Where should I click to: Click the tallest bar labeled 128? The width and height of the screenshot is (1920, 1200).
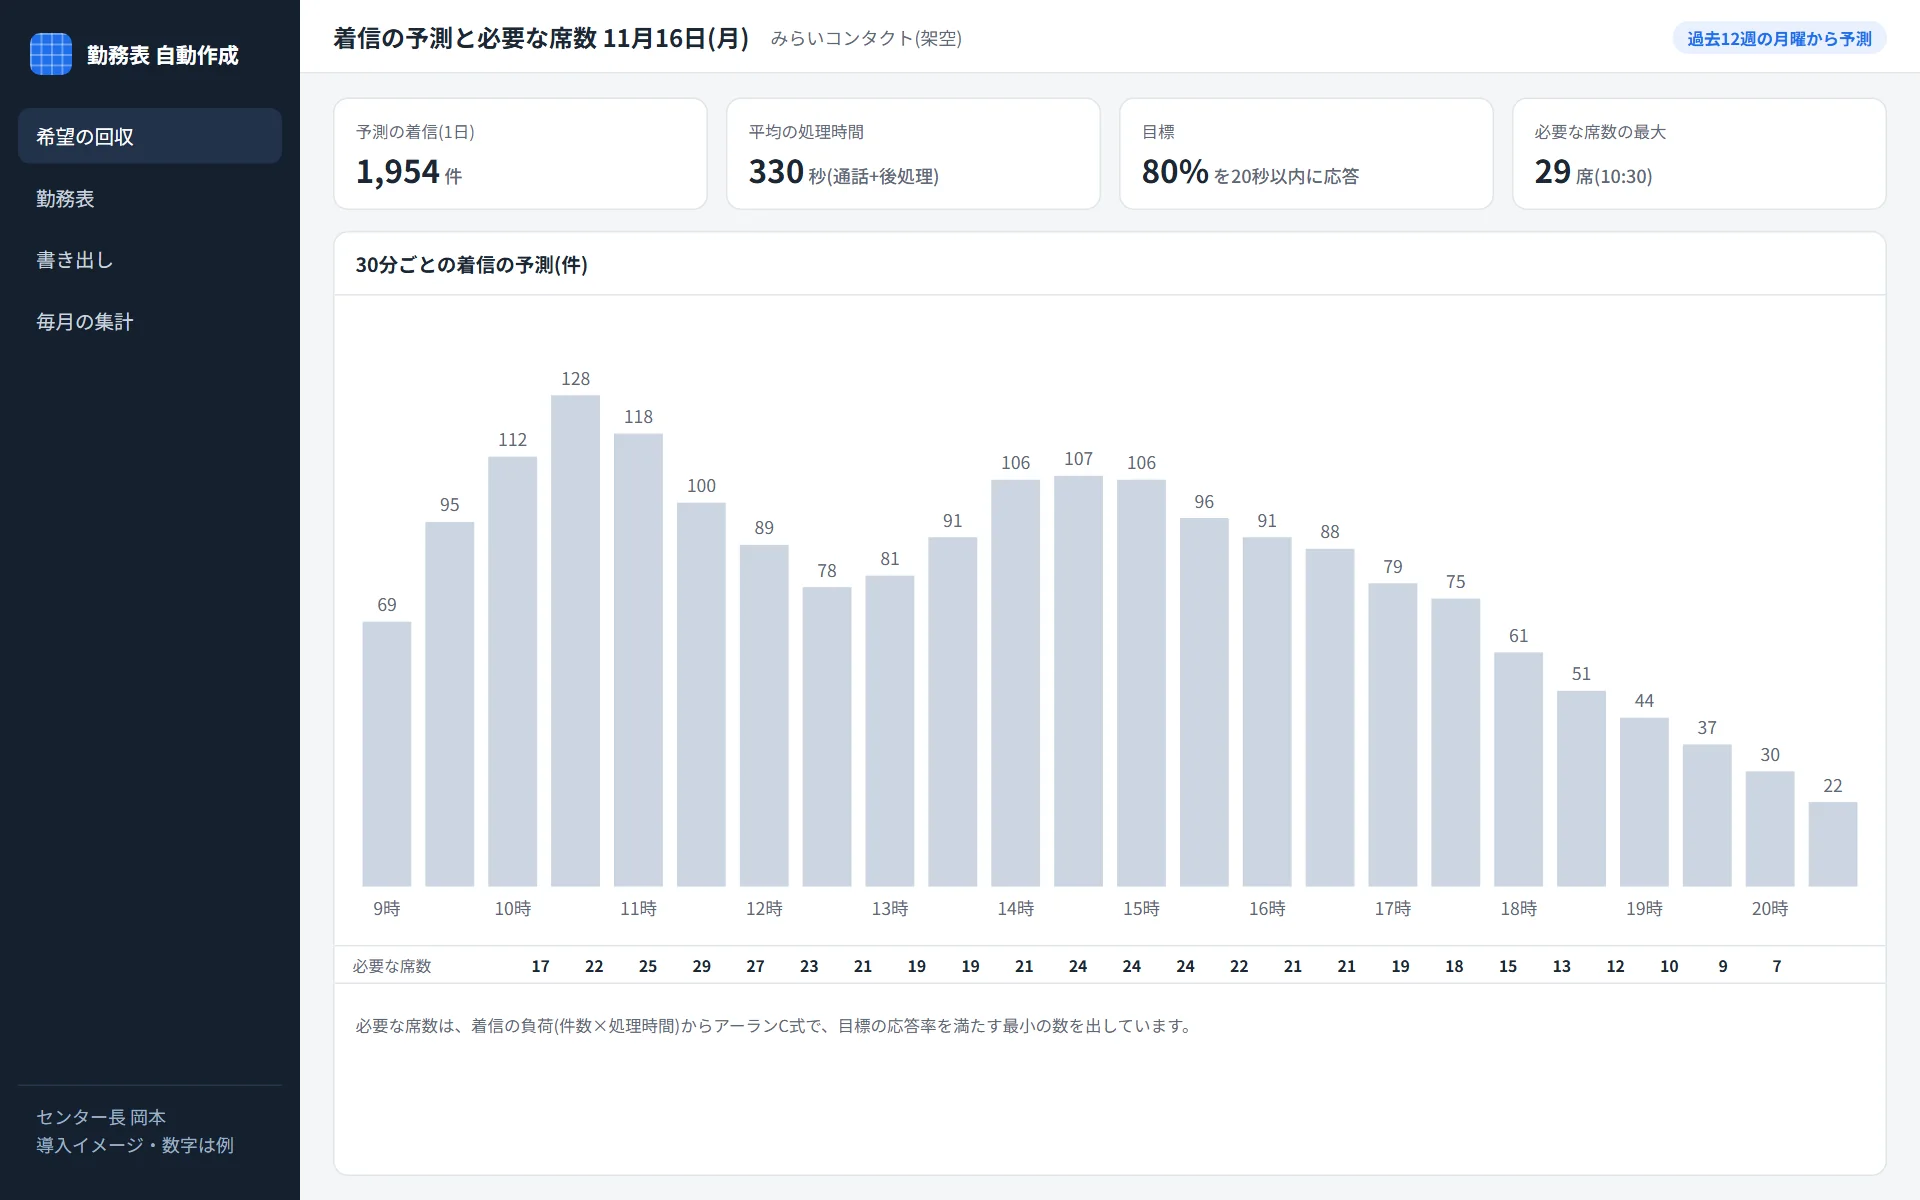[576, 640]
